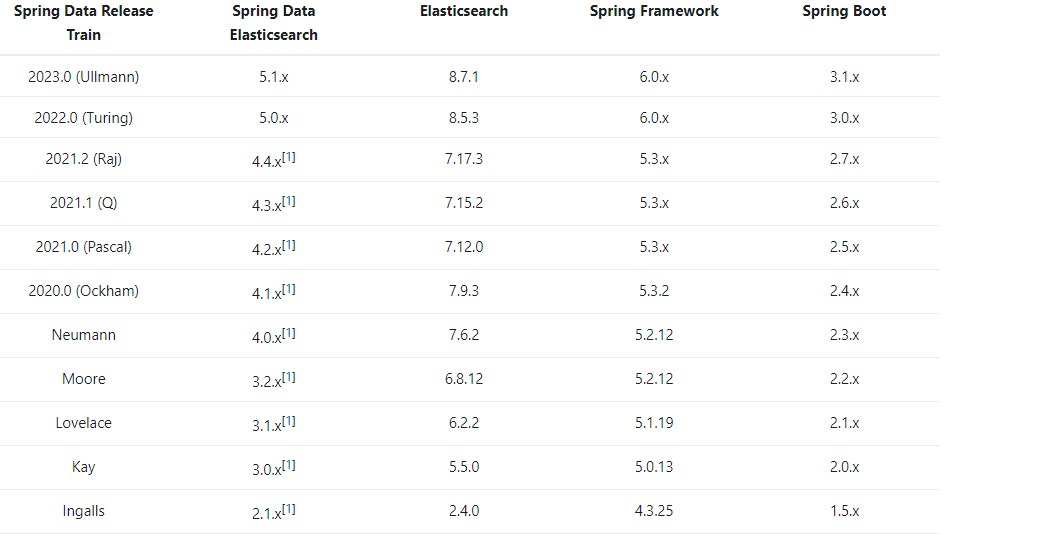Follow footnote link next to 3.2.x
The image size is (1058, 534).
tap(289, 377)
